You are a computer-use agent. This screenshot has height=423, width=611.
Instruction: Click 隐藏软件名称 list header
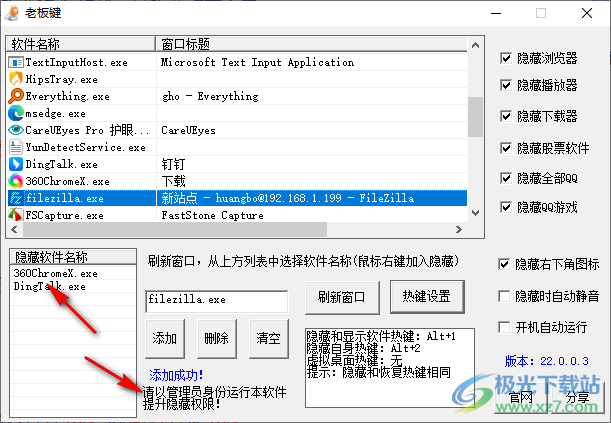tap(73, 257)
